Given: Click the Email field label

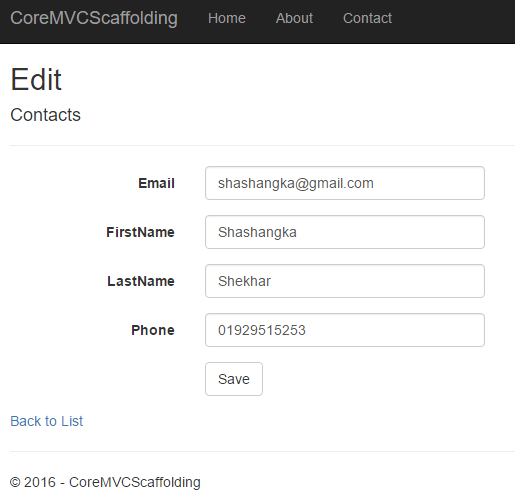Looking at the screenshot, I should coord(156,183).
